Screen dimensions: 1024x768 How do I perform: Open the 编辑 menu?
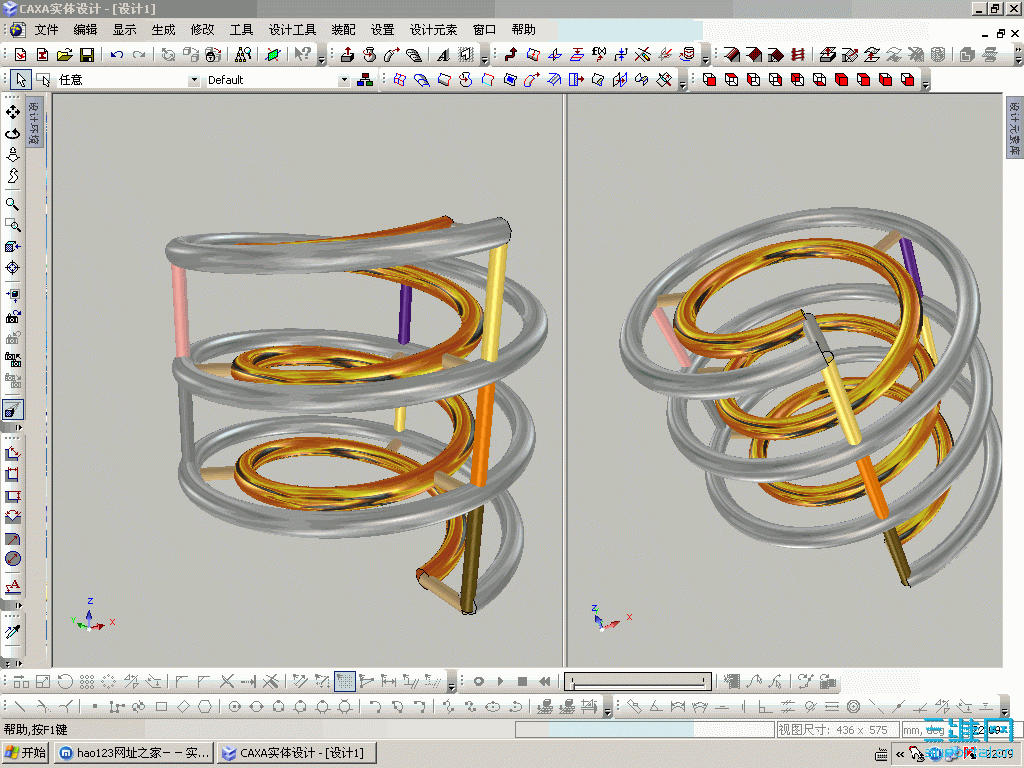point(85,29)
